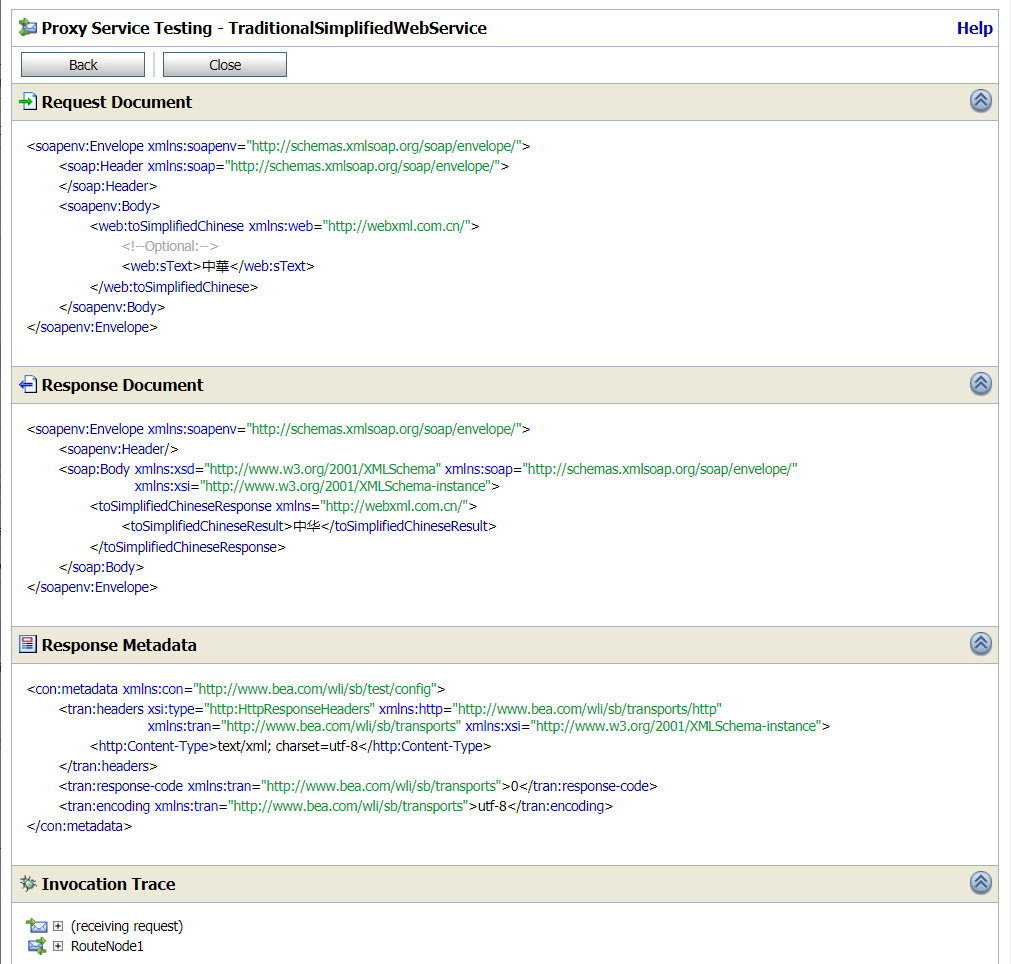Click the tran:encoding utf-8 line
1011x964 pixels.
pyautogui.click(x=336, y=806)
